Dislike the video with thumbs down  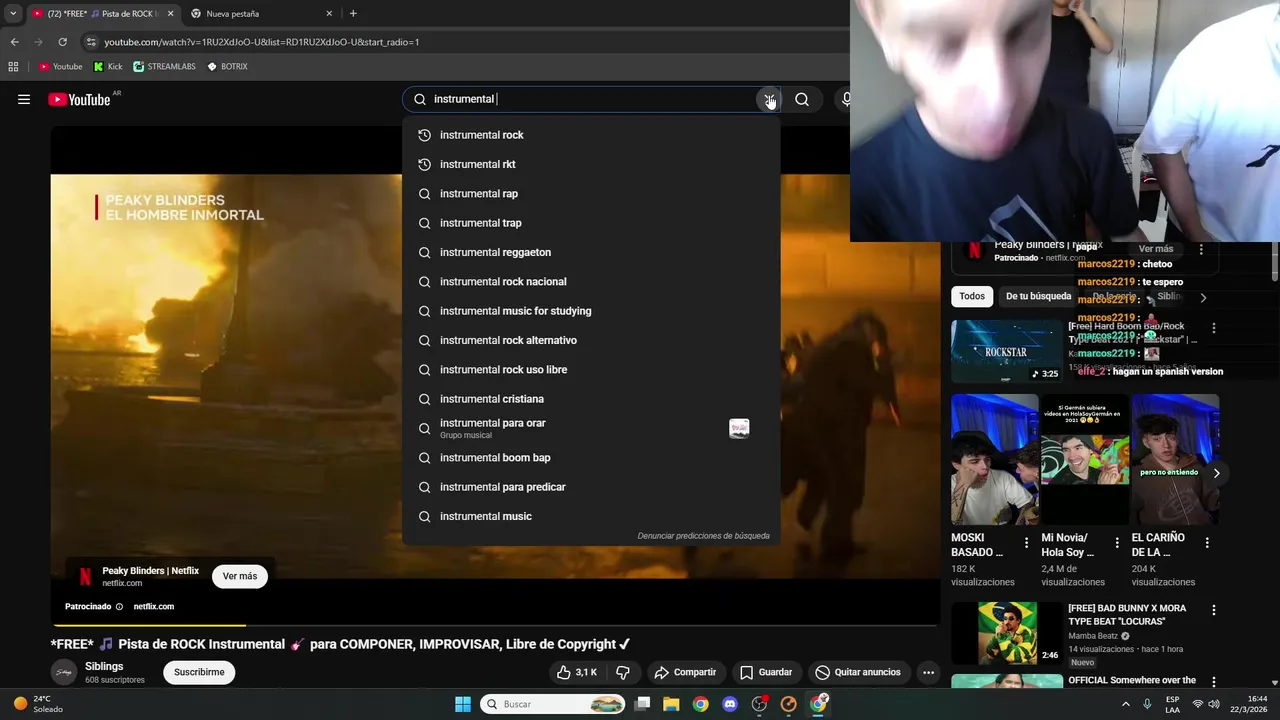622,672
